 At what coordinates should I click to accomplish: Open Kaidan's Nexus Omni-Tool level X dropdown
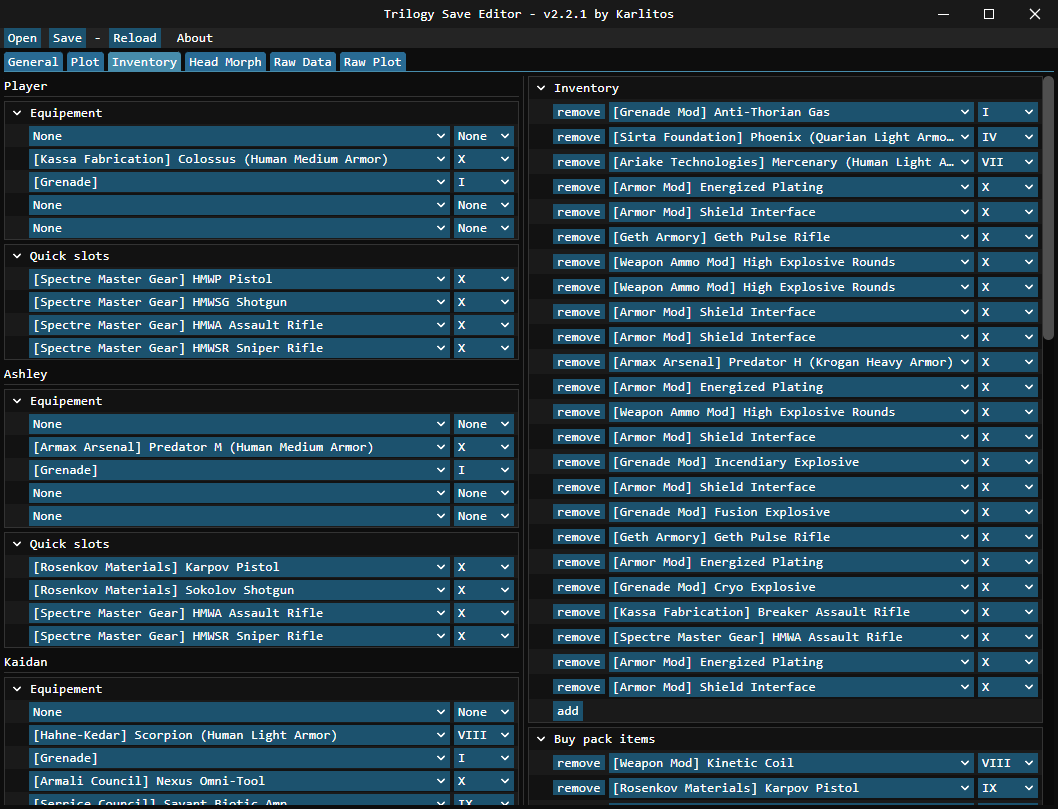click(x=483, y=781)
